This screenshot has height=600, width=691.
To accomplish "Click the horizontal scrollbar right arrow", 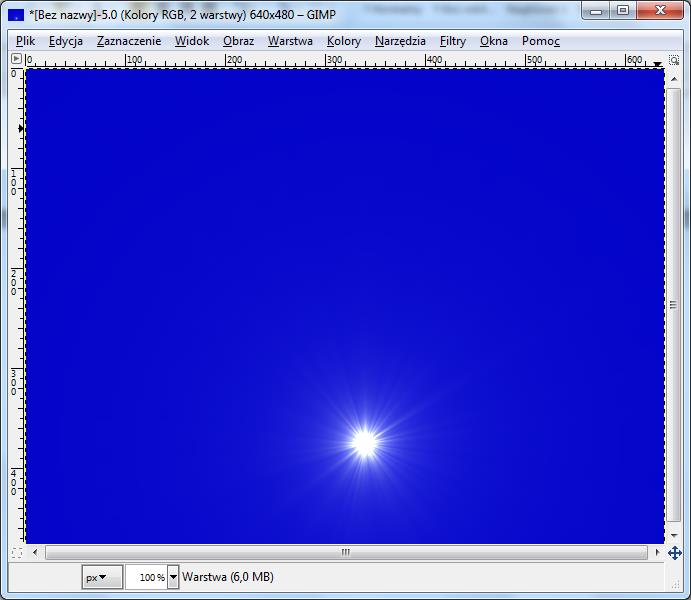I will 657,552.
